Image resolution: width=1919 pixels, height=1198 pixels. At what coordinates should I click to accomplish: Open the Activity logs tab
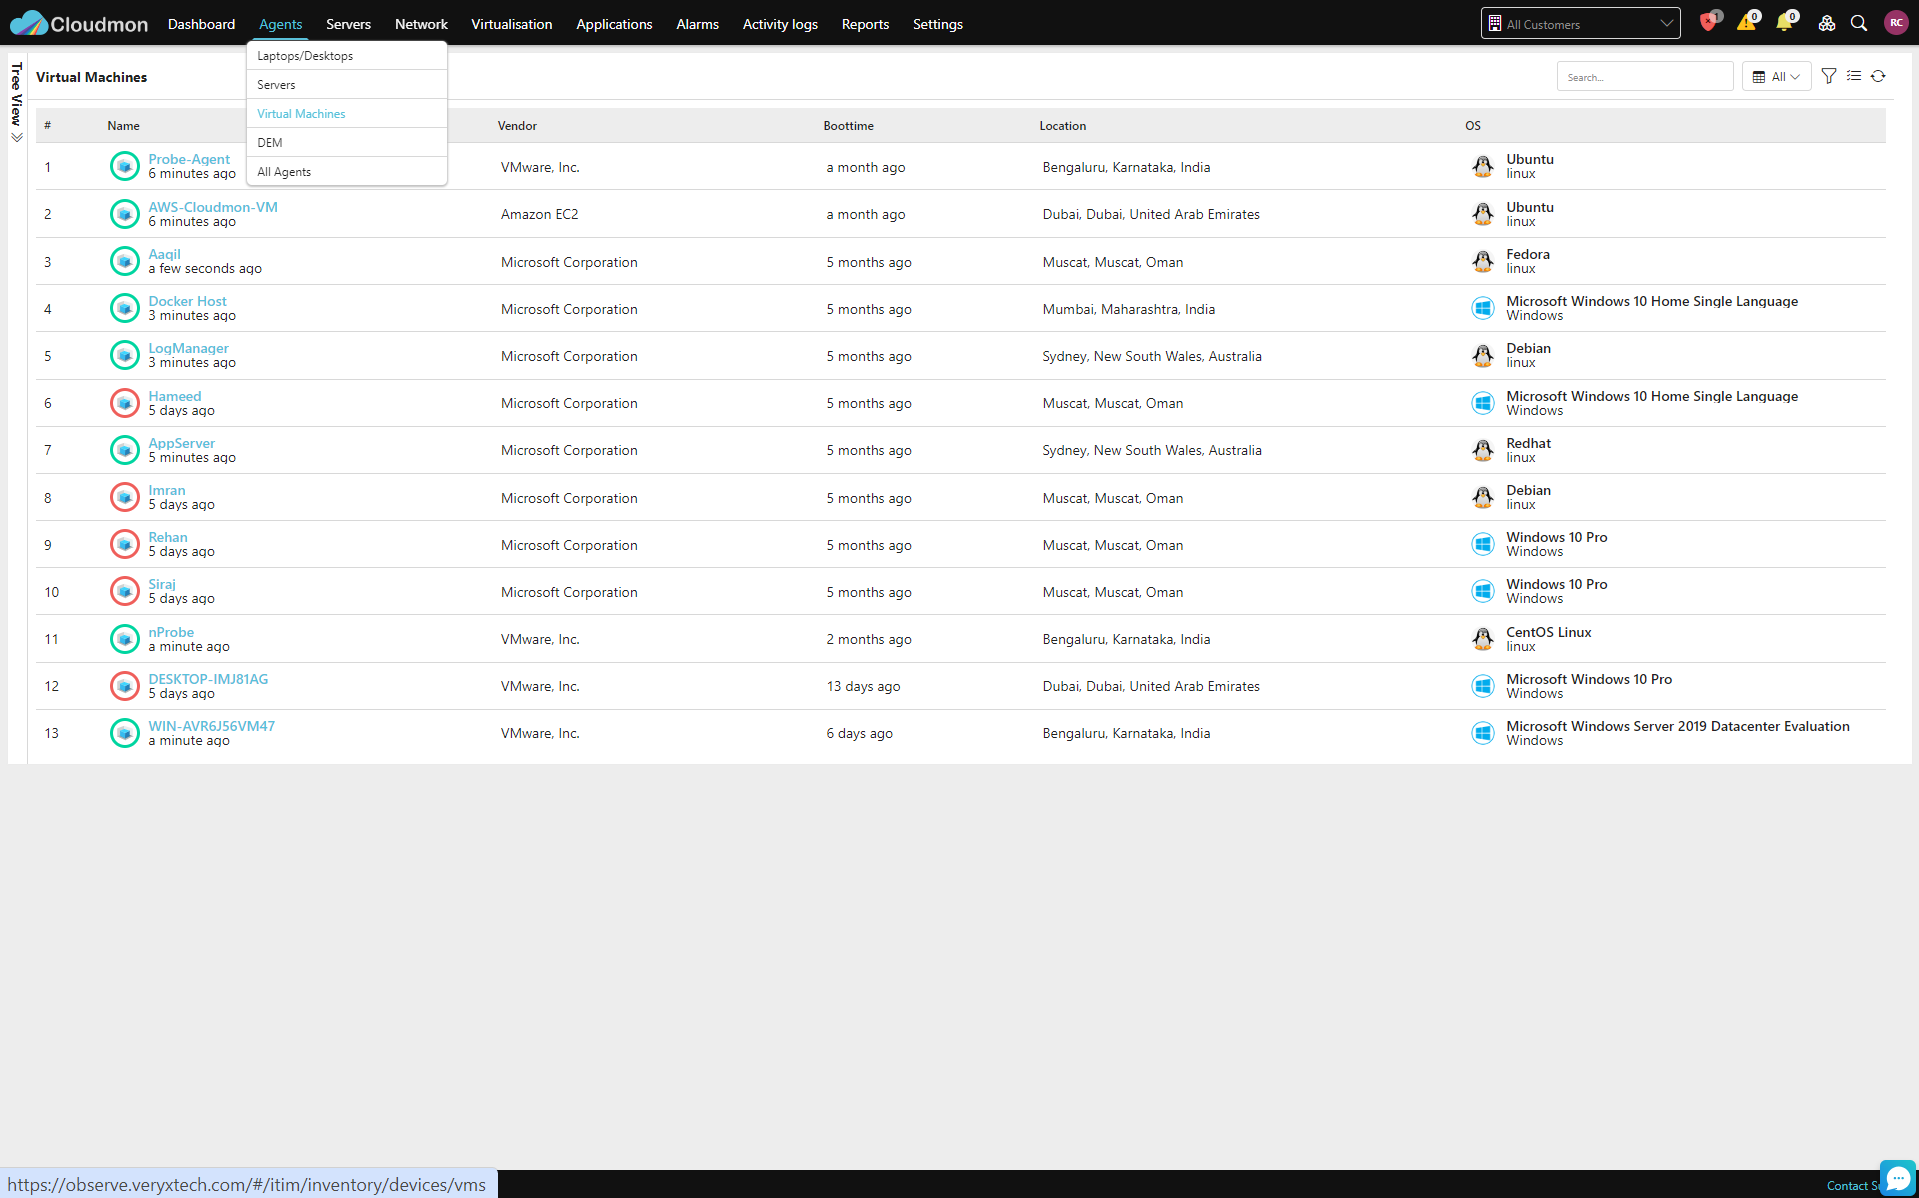[x=780, y=24]
